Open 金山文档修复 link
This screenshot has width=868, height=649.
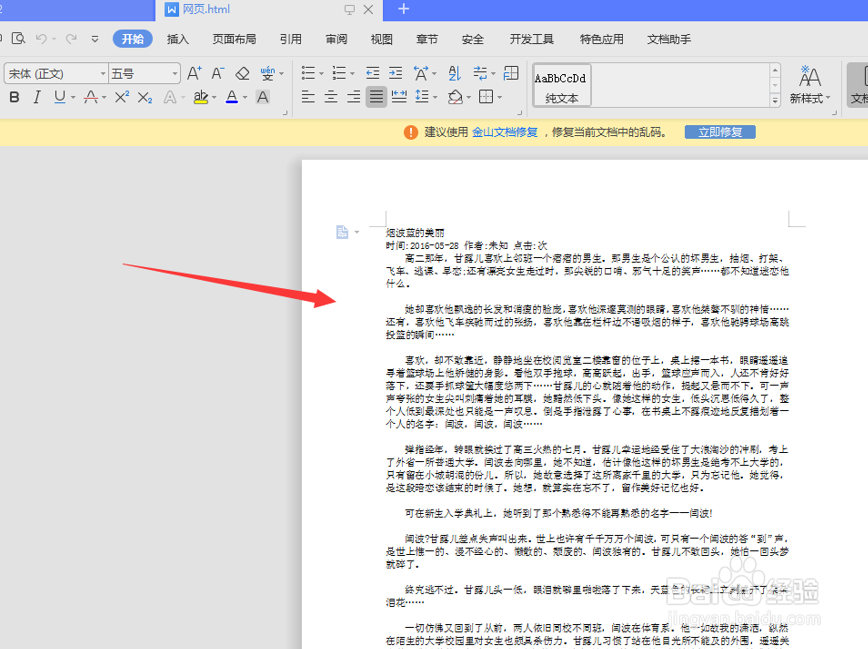point(504,132)
